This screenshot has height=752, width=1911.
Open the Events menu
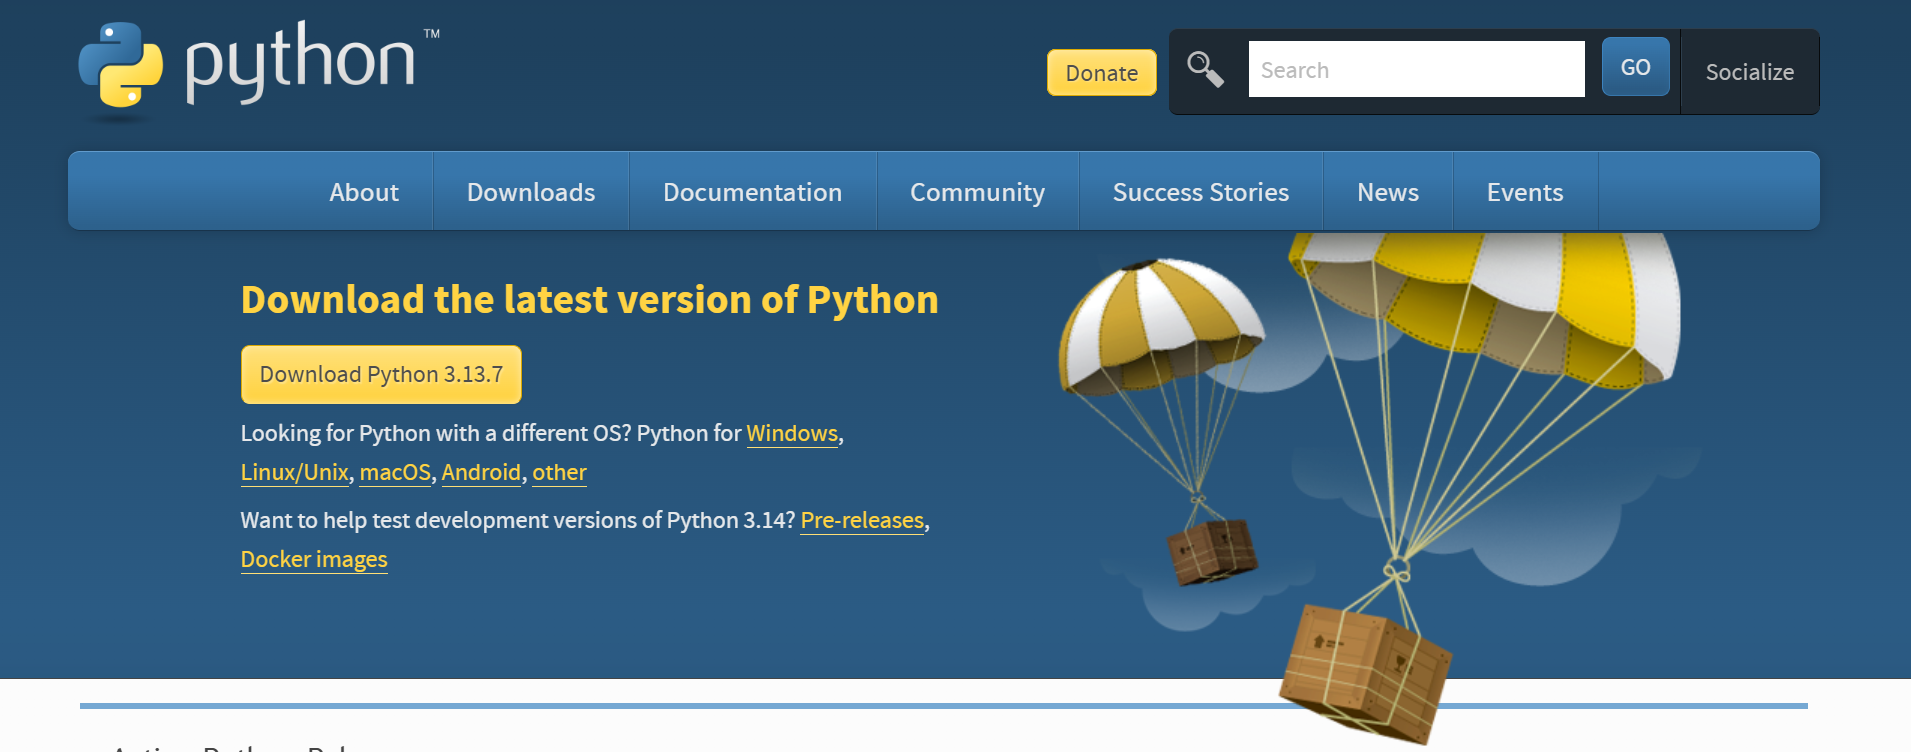[1525, 192]
